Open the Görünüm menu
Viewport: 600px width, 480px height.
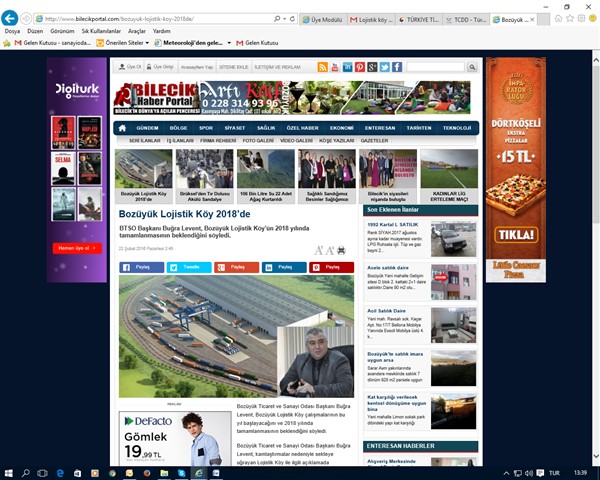pyautogui.click(x=62, y=31)
